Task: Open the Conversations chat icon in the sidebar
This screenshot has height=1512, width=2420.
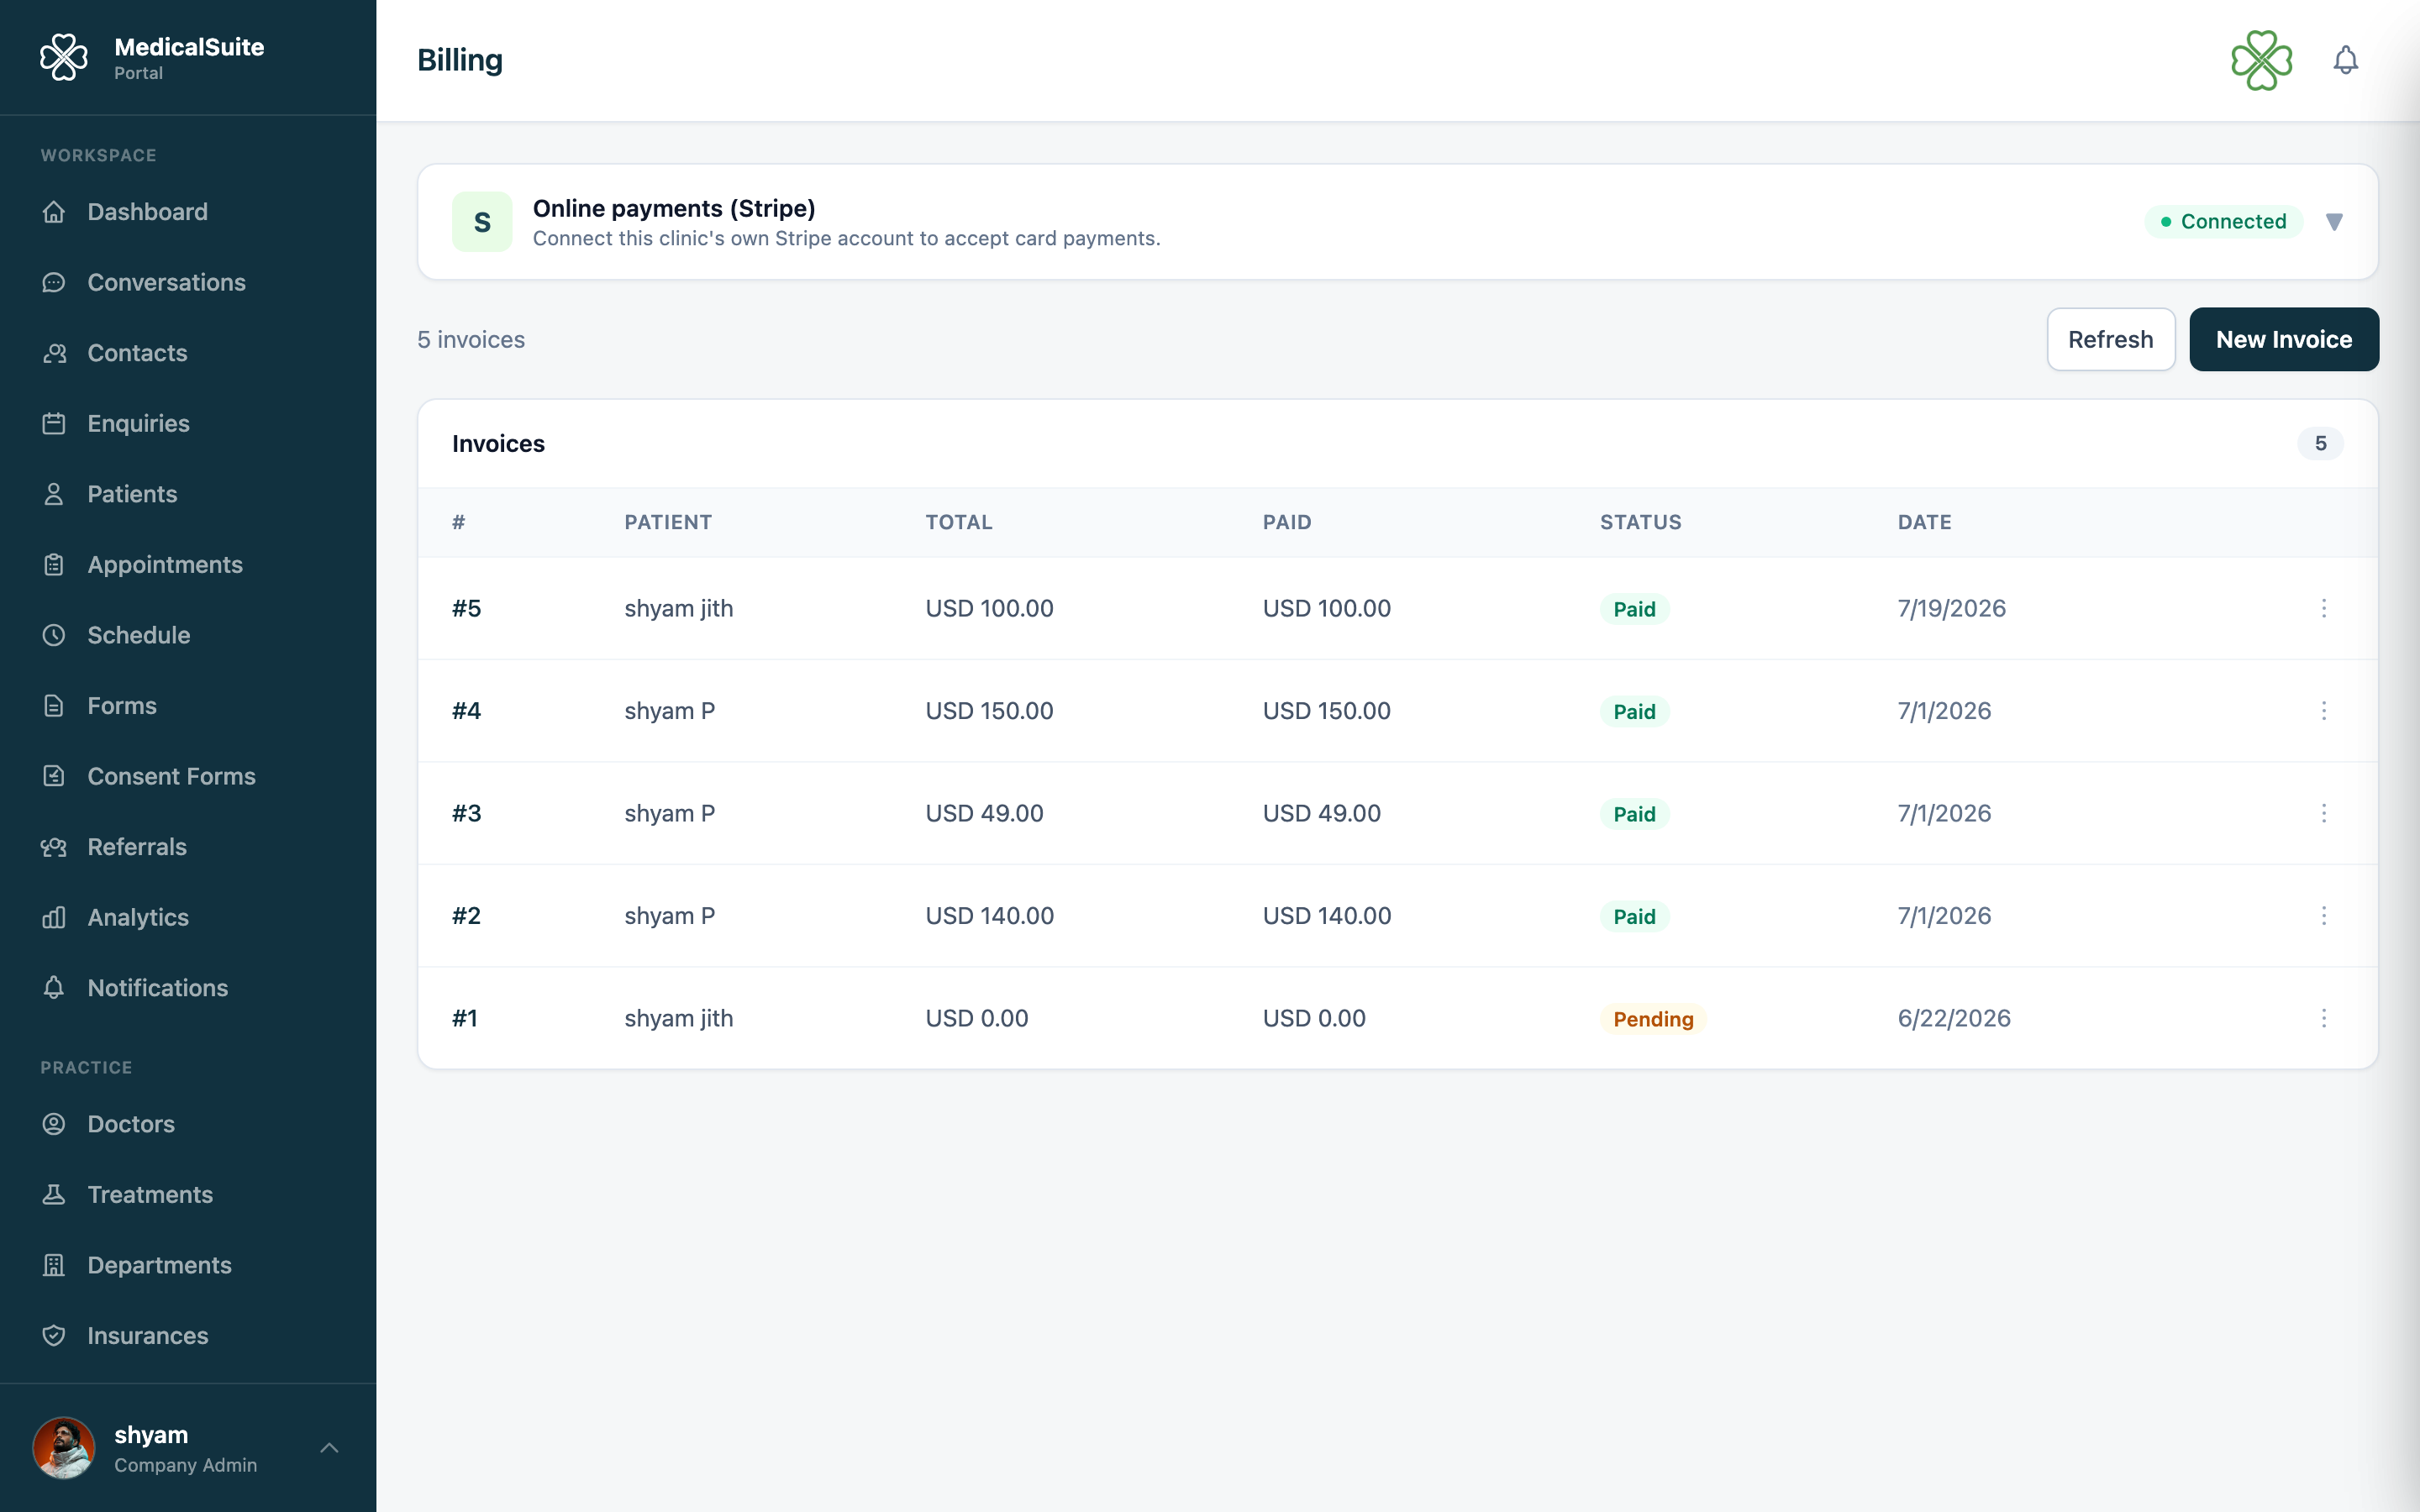Action: (54, 282)
